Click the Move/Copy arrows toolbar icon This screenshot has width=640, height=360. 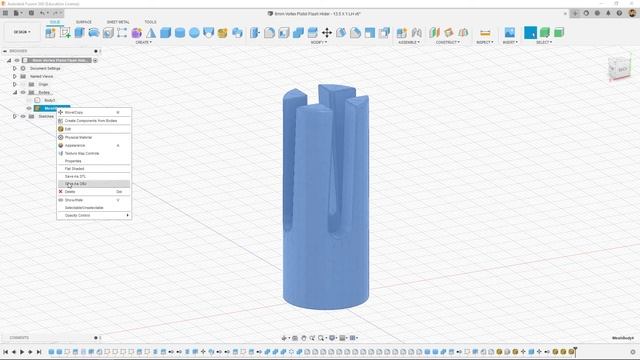coord(327,33)
